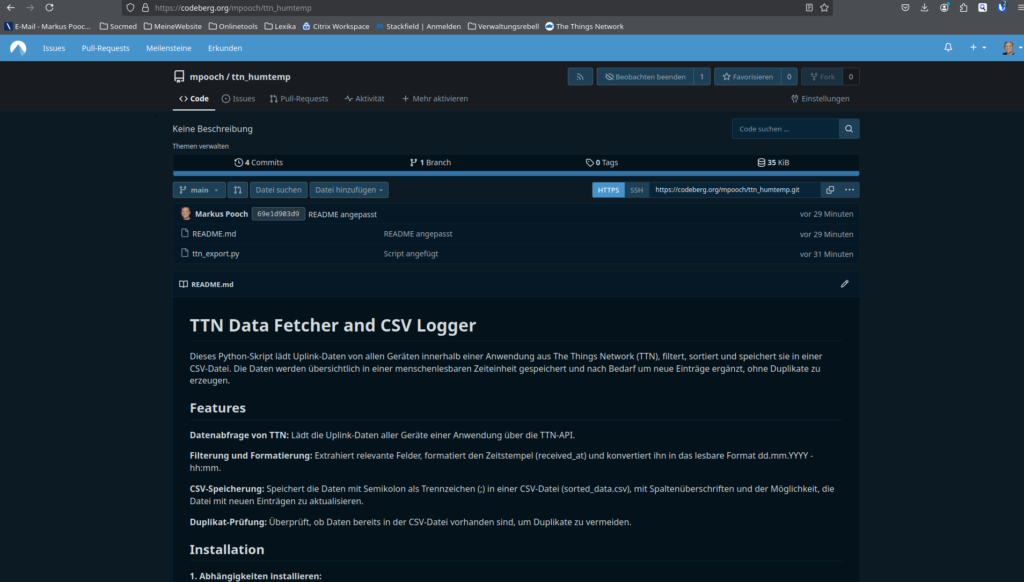Click the Codeberg logo in the navbar
1024x582 pixels.
[18, 48]
